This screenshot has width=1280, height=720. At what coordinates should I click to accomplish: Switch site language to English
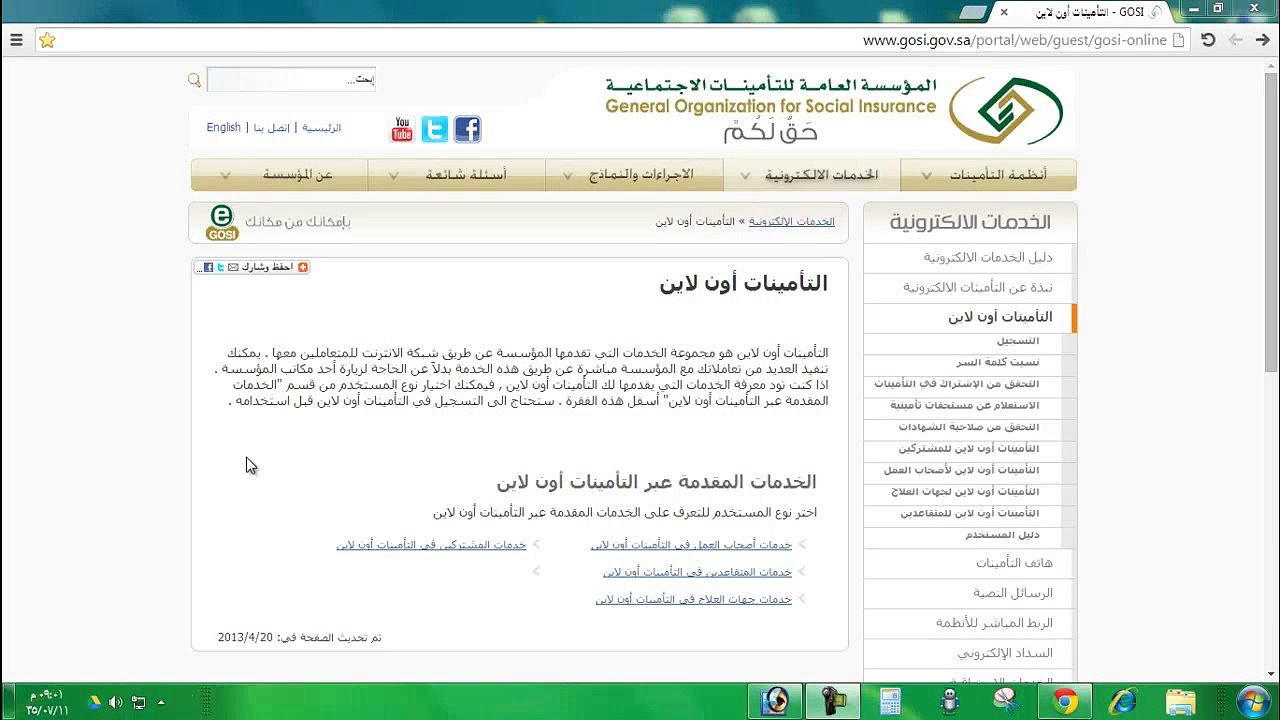coord(224,128)
